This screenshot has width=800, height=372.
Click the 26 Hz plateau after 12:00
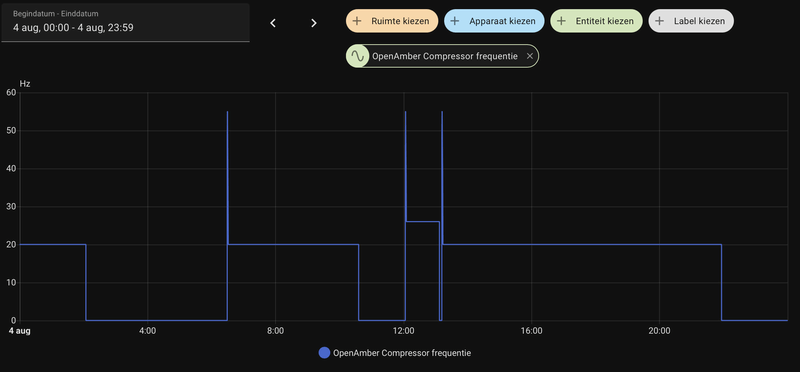click(x=422, y=221)
